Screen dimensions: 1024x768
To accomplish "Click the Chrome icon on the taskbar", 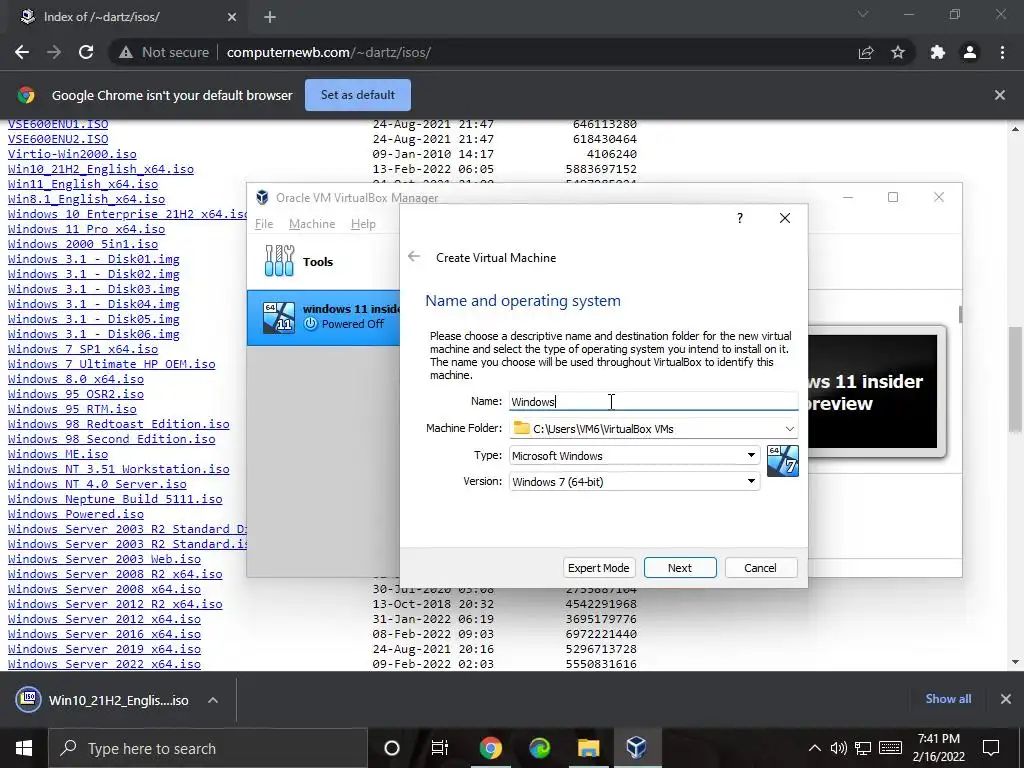I will (490, 748).
